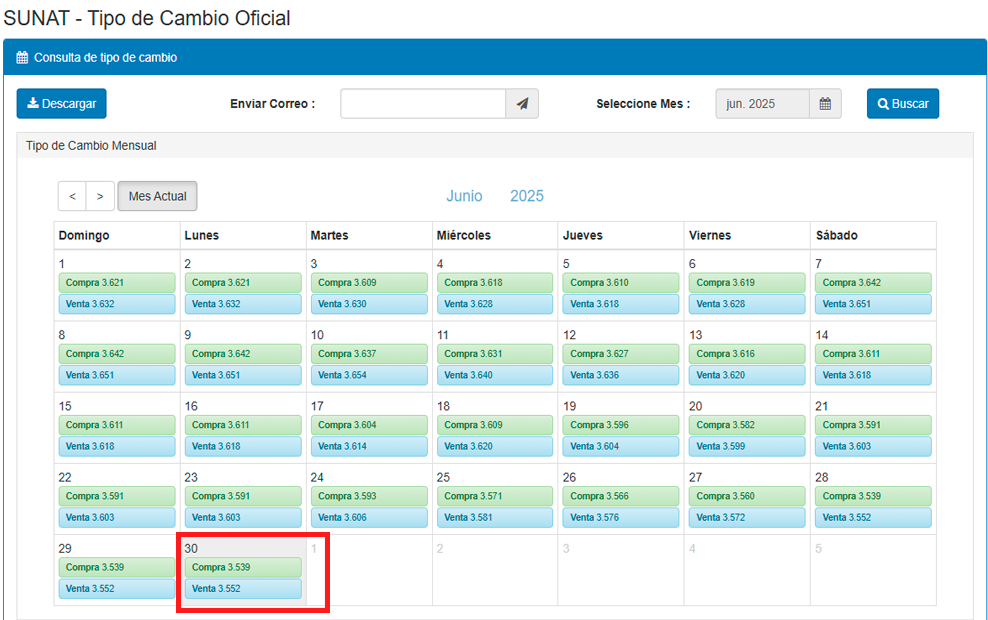Select Compra 3.631 on day 11
This screenshot has width=988, height=620.
click(495, 353)
